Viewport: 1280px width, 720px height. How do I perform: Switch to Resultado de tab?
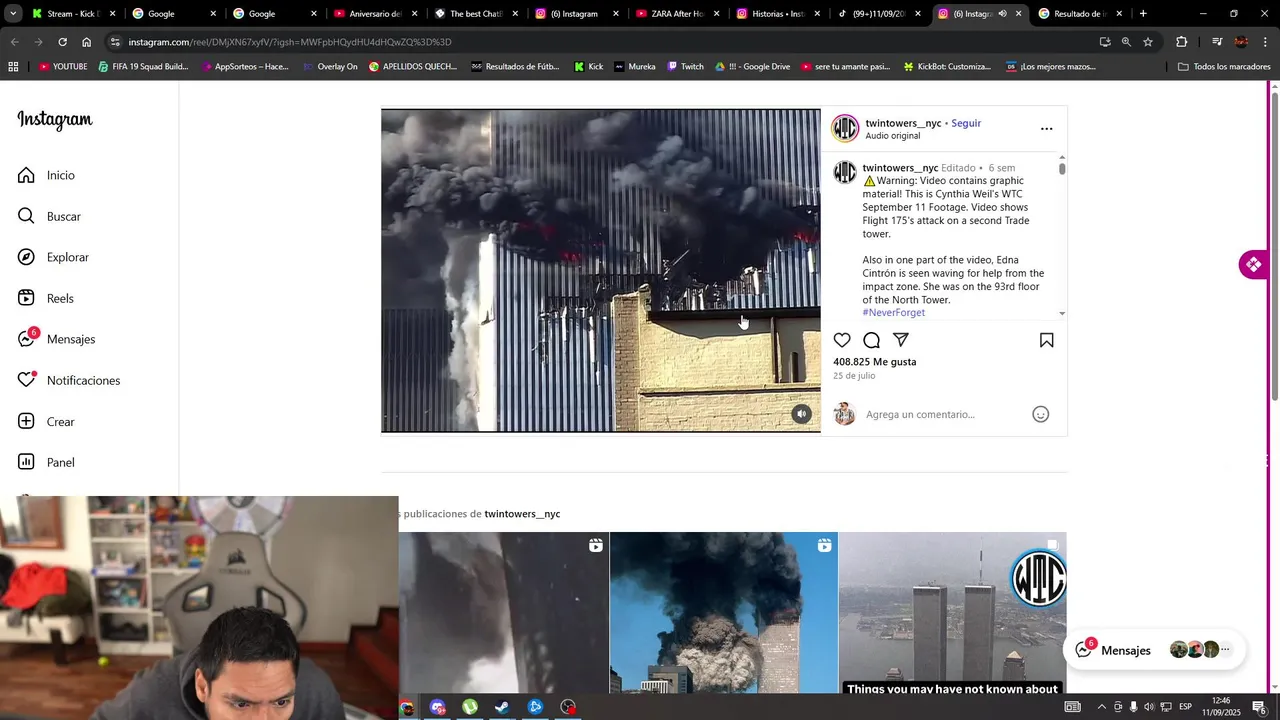[x=1079, y=14]
